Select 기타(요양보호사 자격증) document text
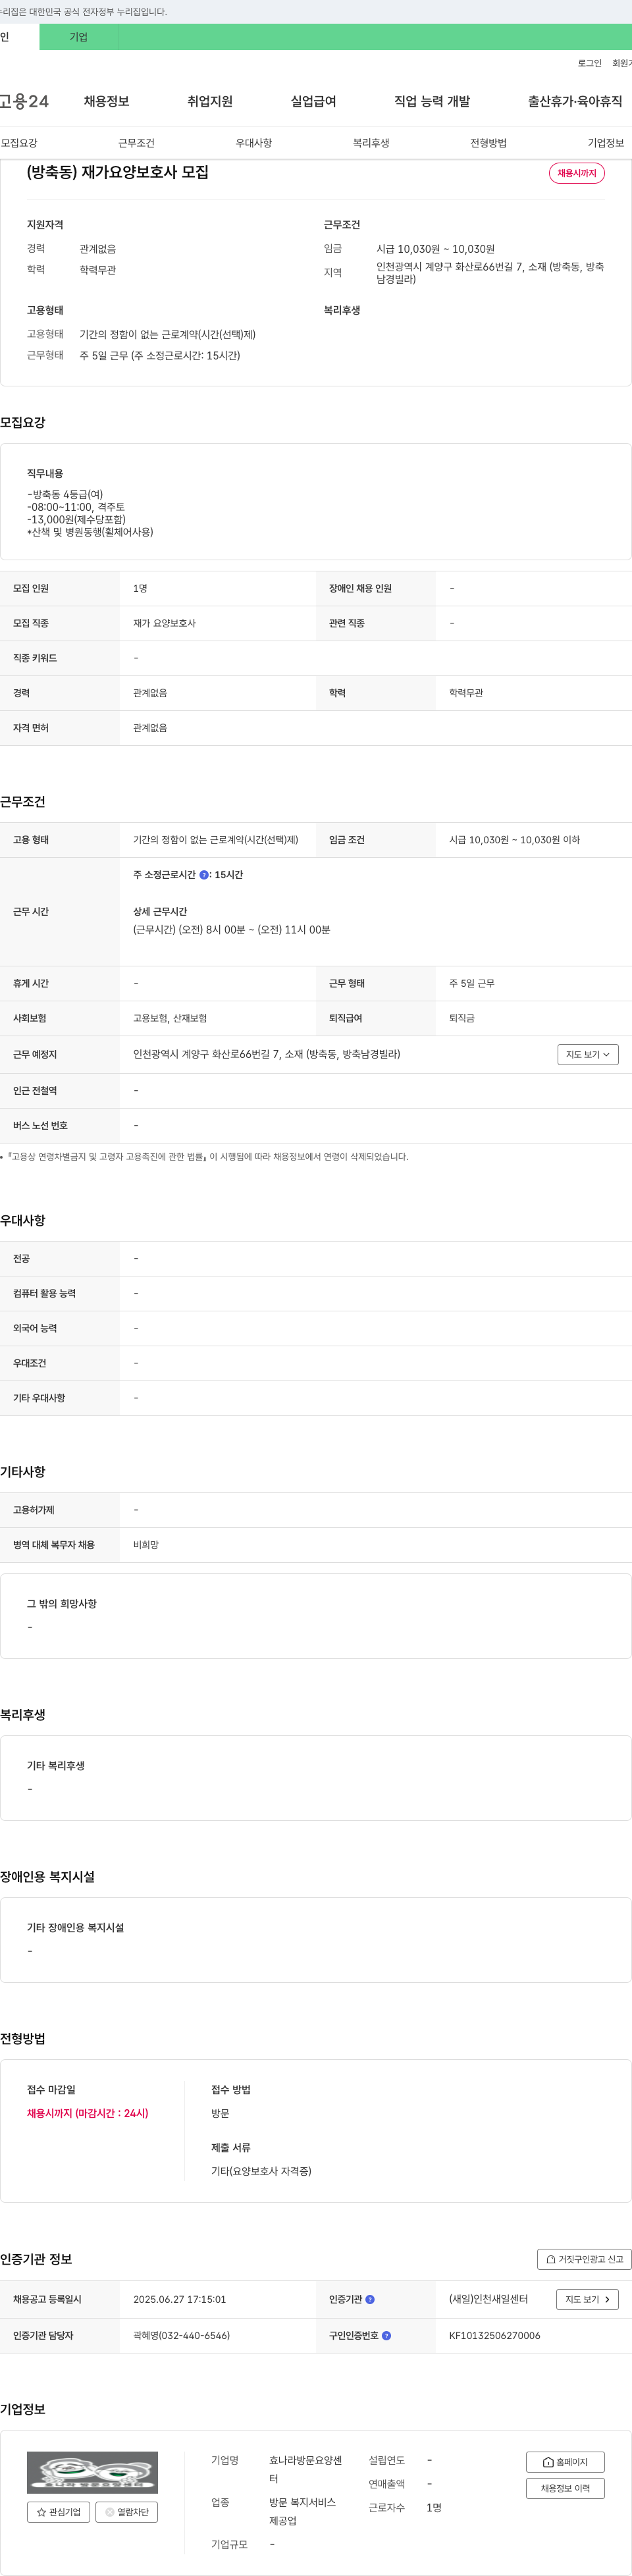 pos(261,2171)
